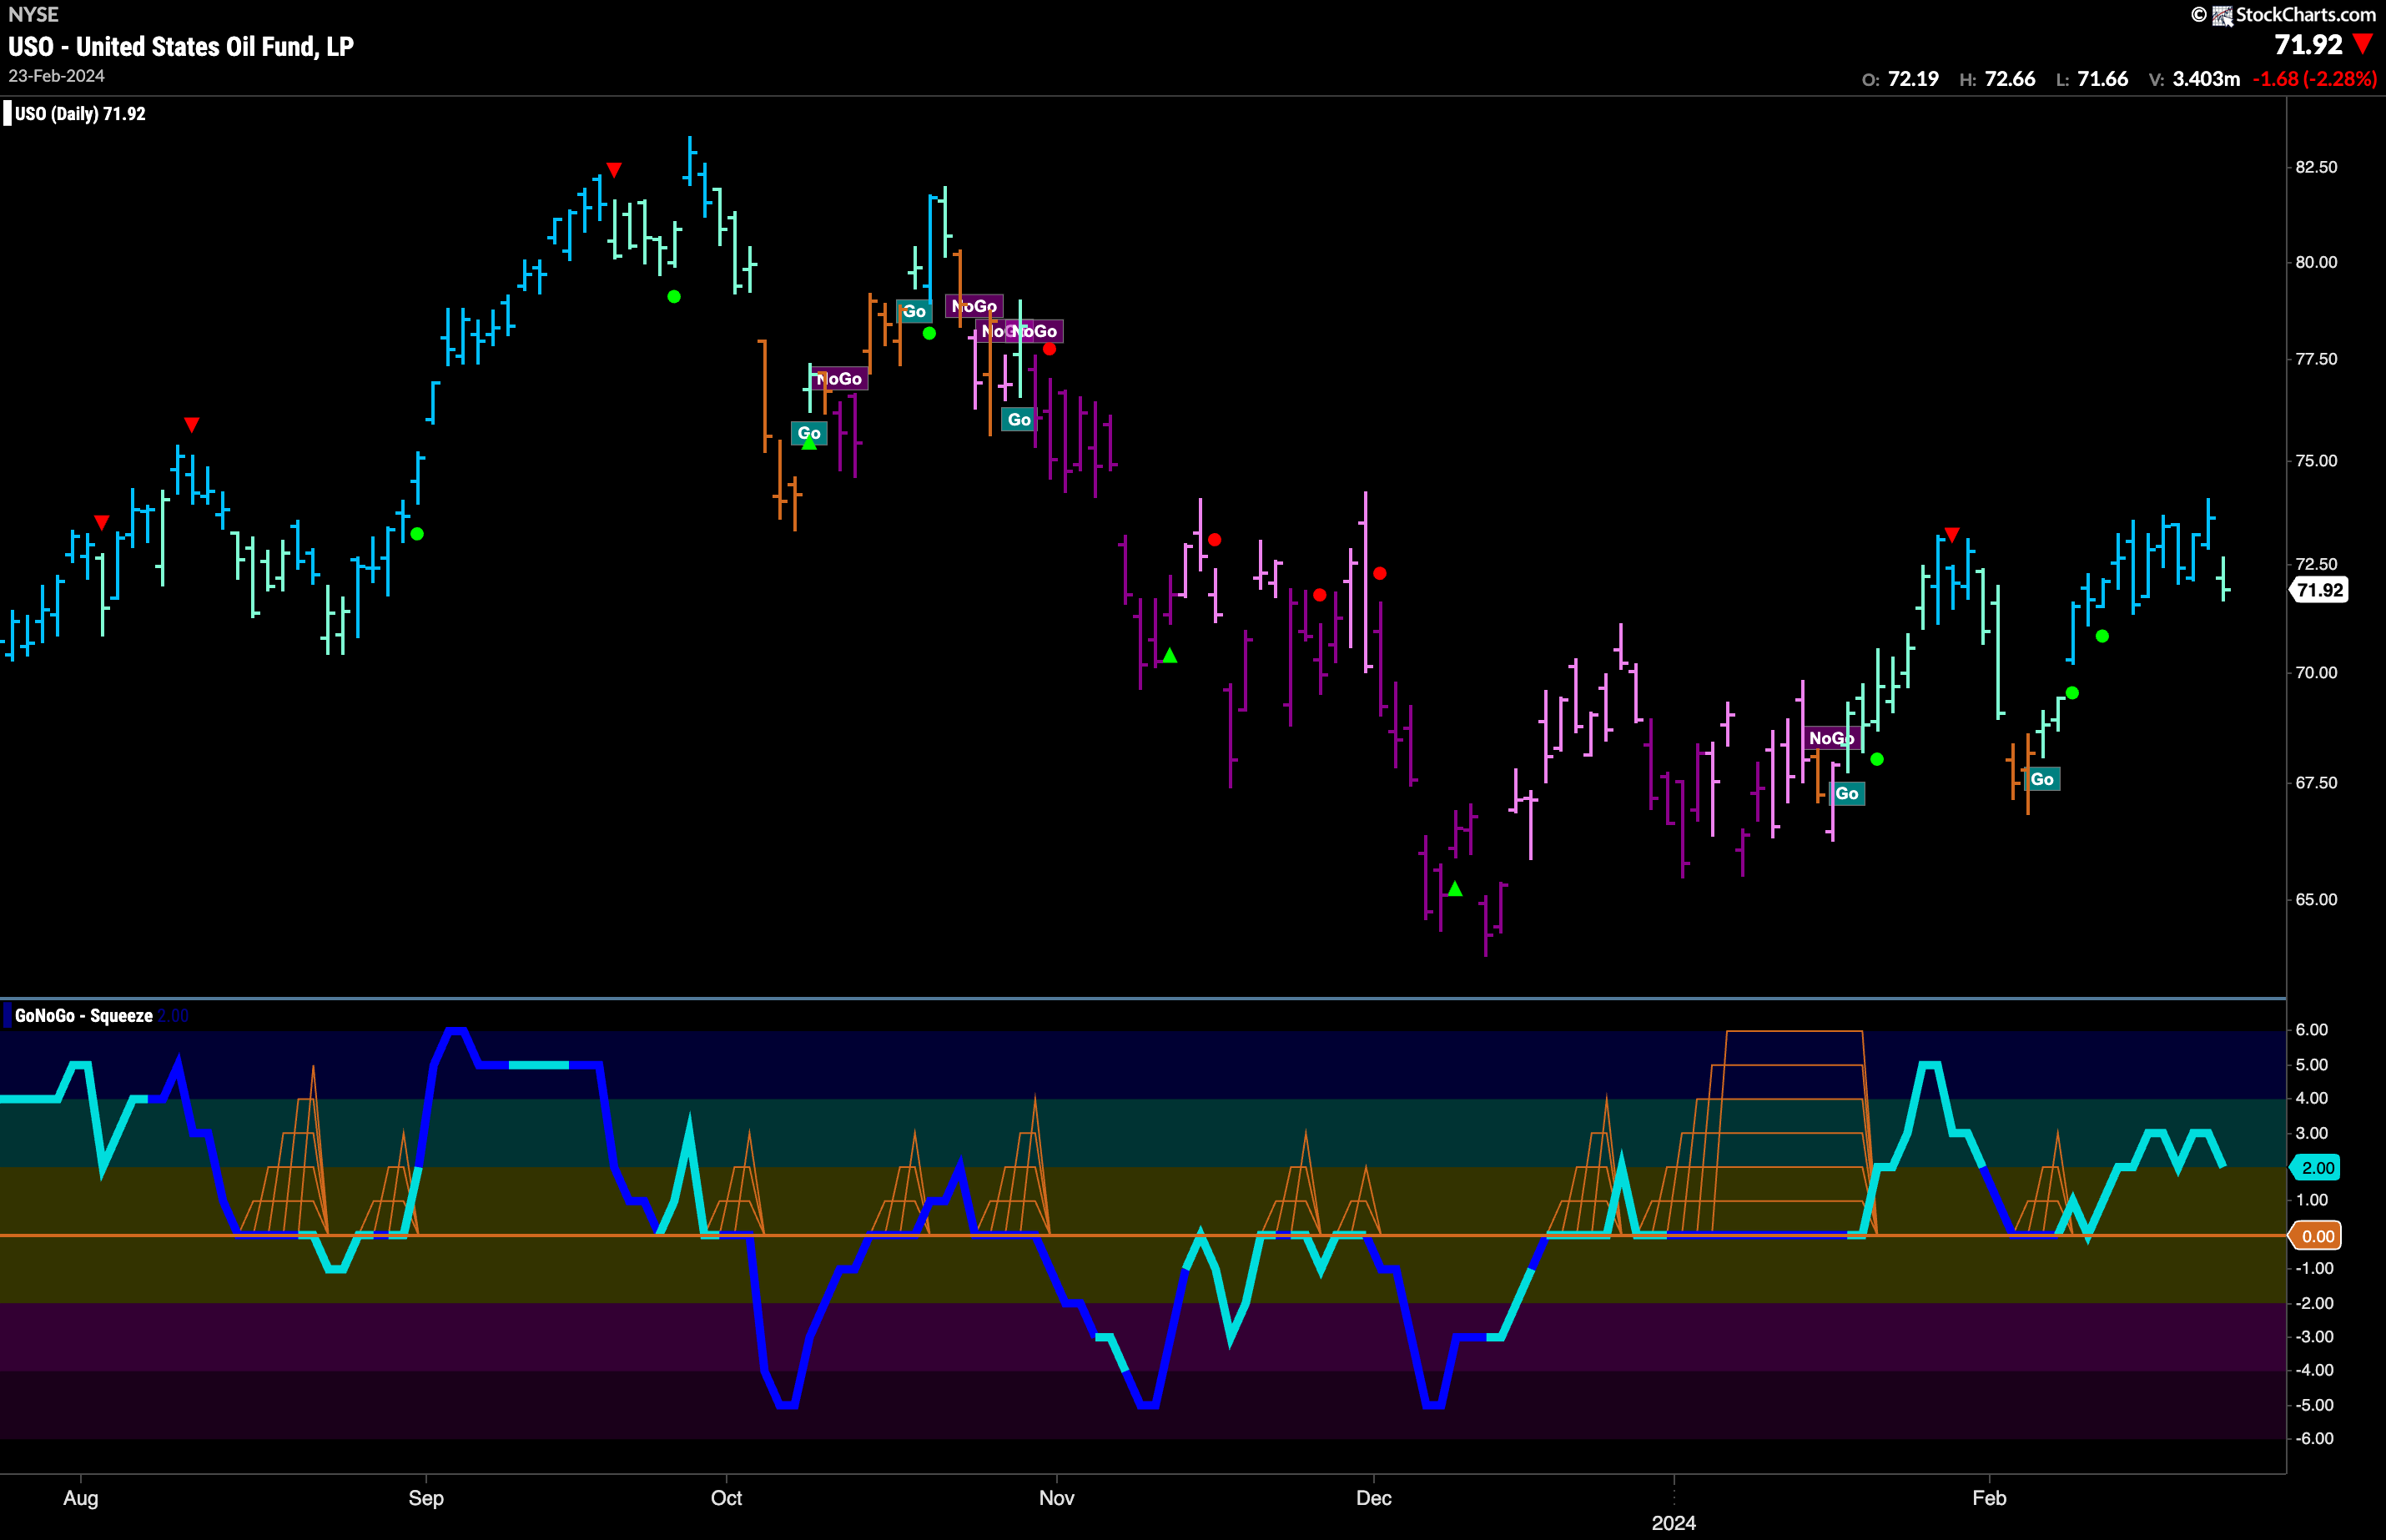The image size is (2386, 1540).
Task: Click the chart title USO - United States Oil Fund
Action: click(x=181, y=47)
